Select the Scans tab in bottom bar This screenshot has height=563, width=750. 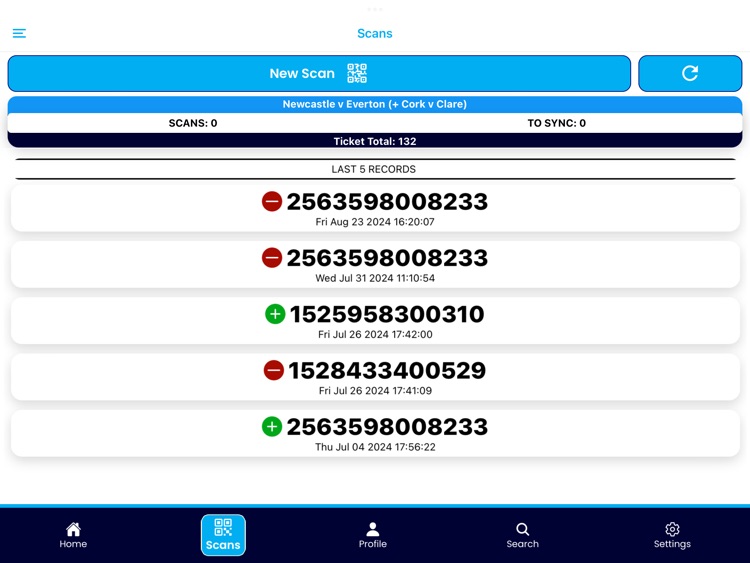pyautogui.click(x=223, y=535)
